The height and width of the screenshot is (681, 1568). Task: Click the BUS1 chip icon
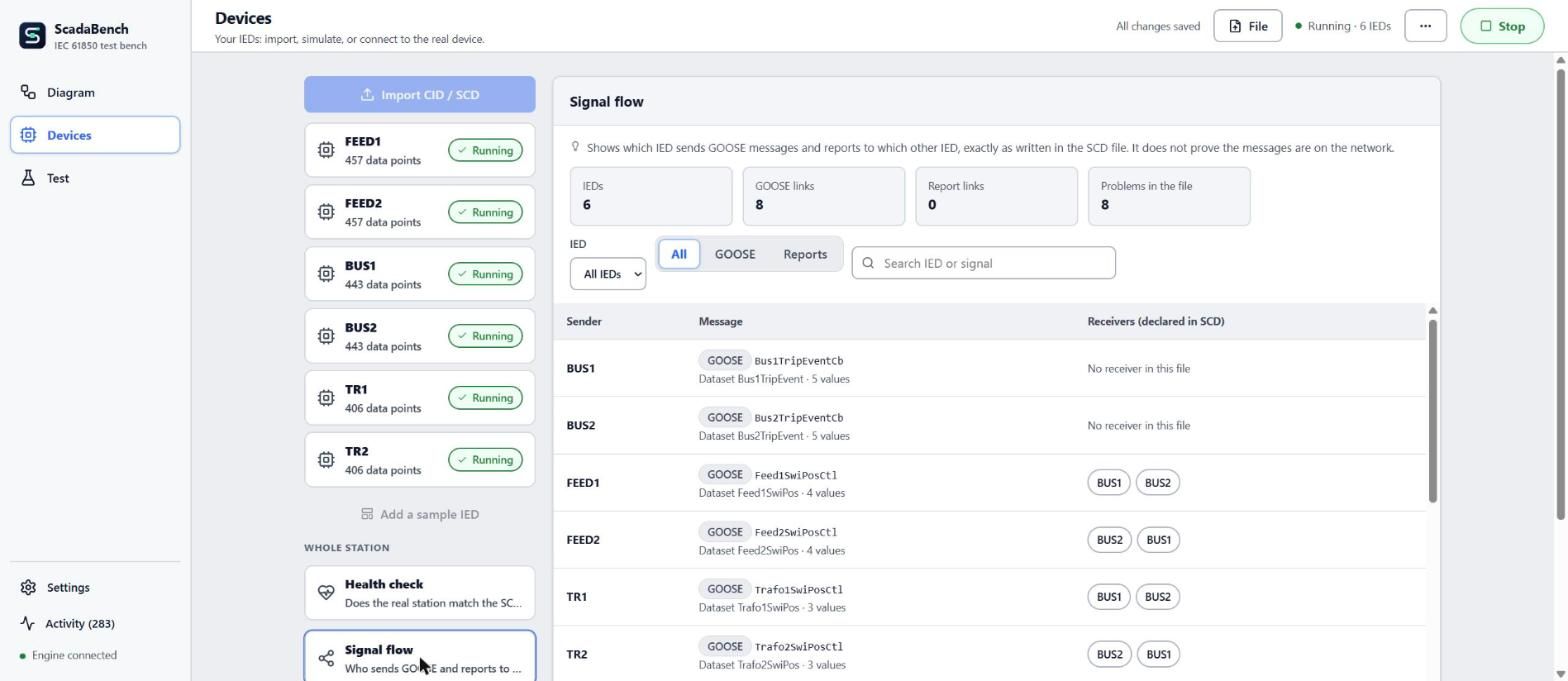tap(326, 274)
